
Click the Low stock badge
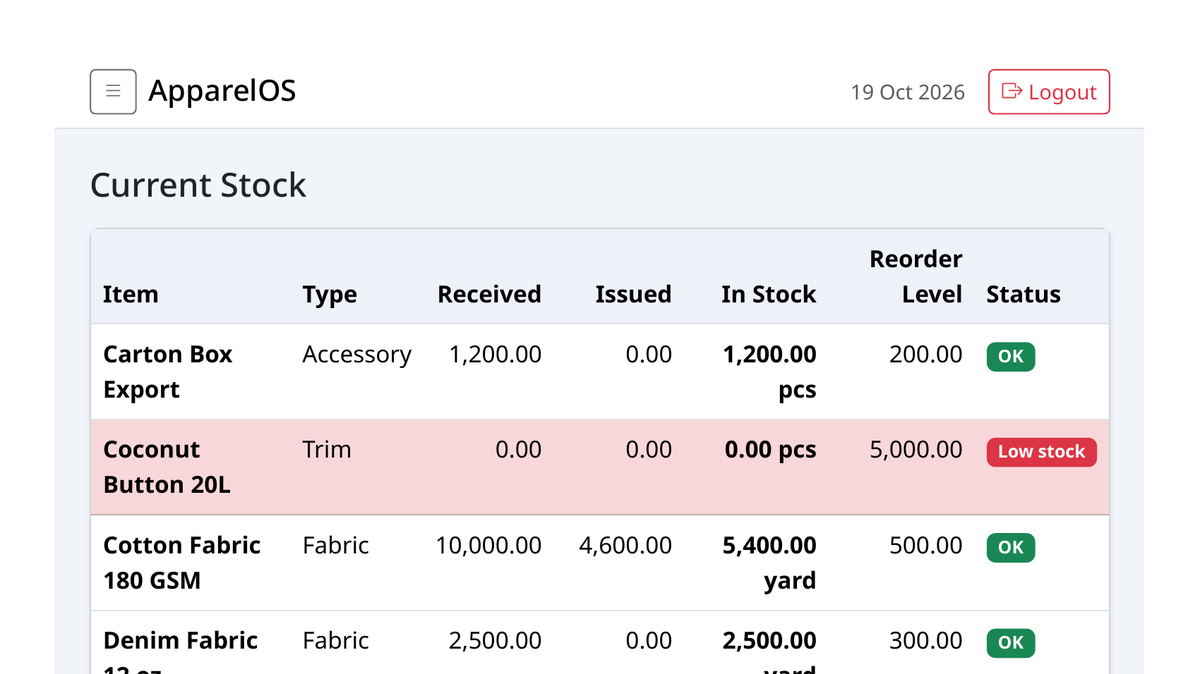coord(1042,452)
